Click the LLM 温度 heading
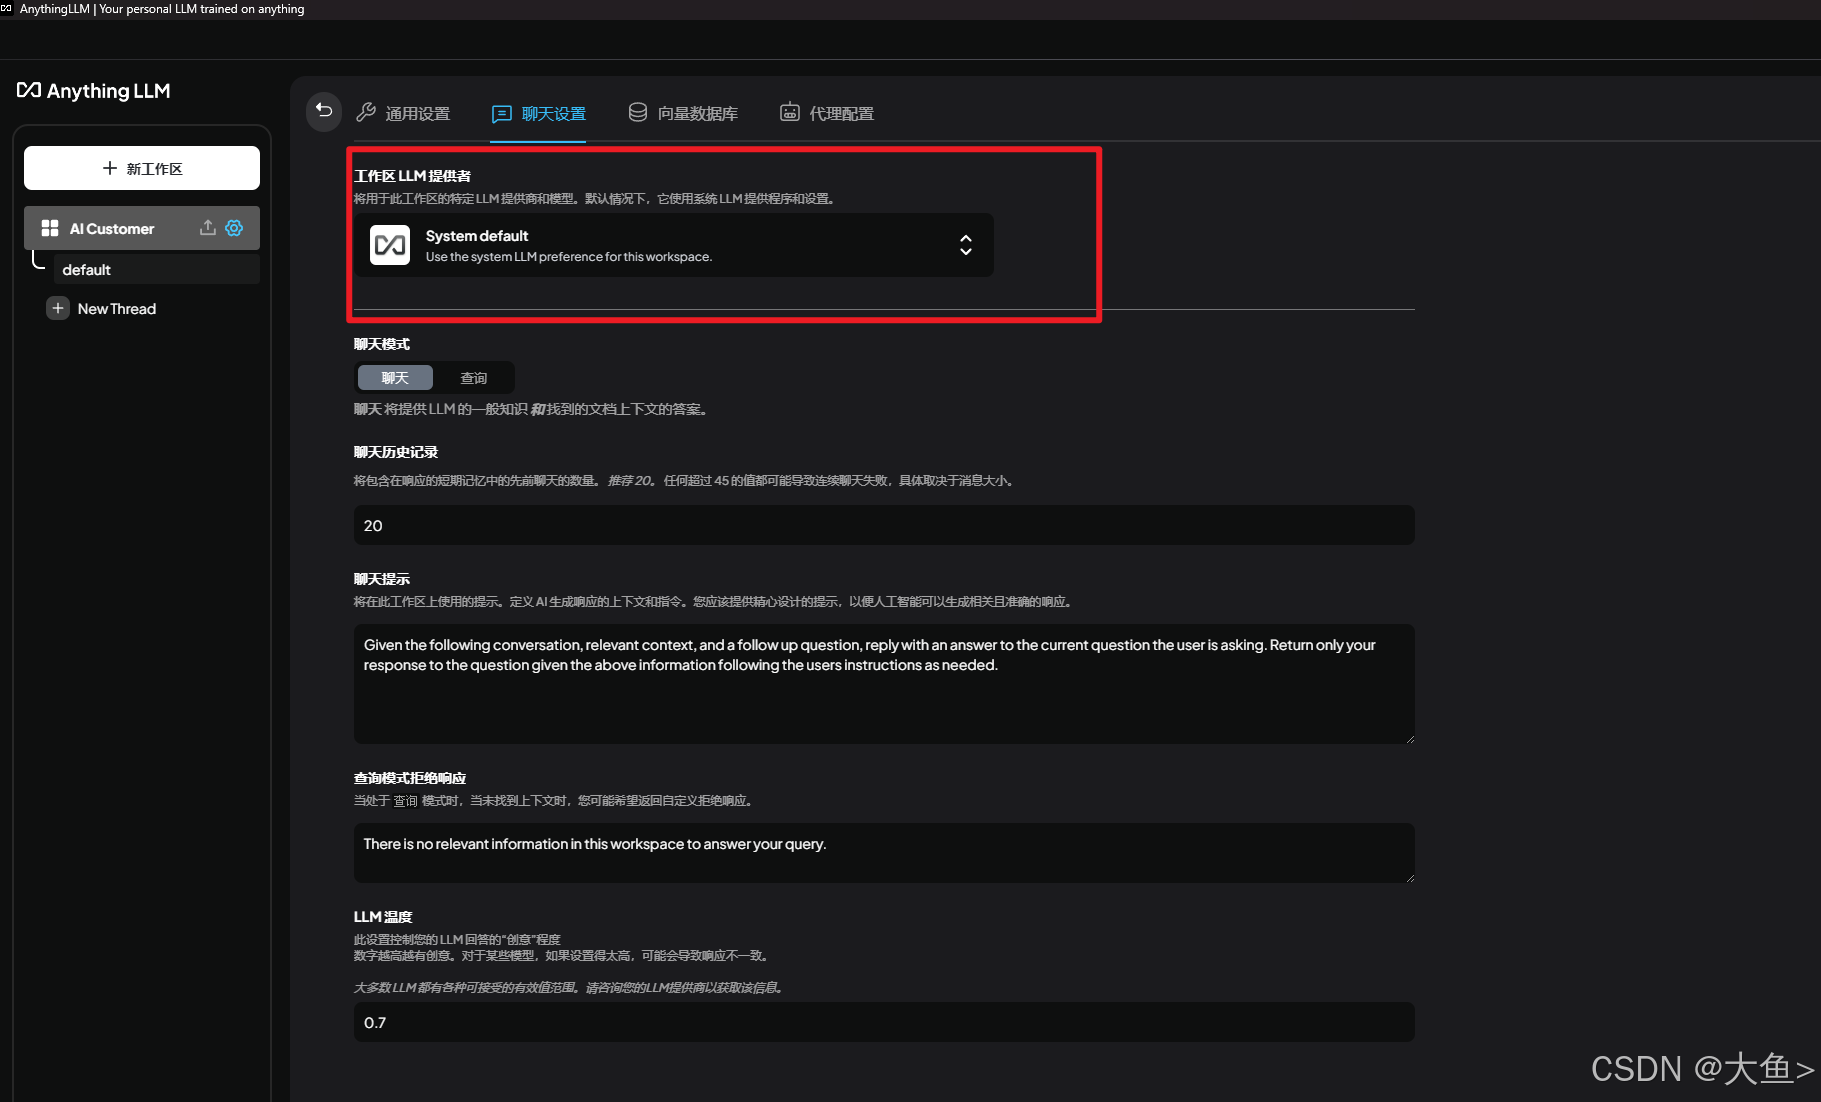The width and height of the screenshot is (1821, 1102). tap(383, 917)
